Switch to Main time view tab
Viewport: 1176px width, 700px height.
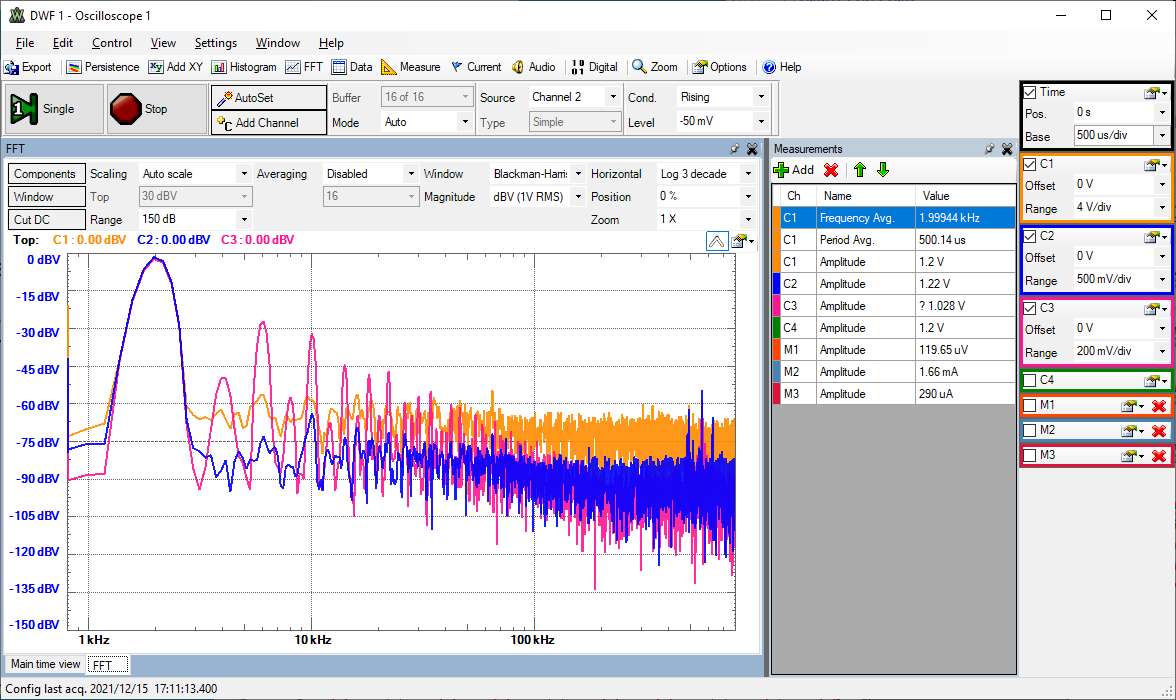point(45,664)
